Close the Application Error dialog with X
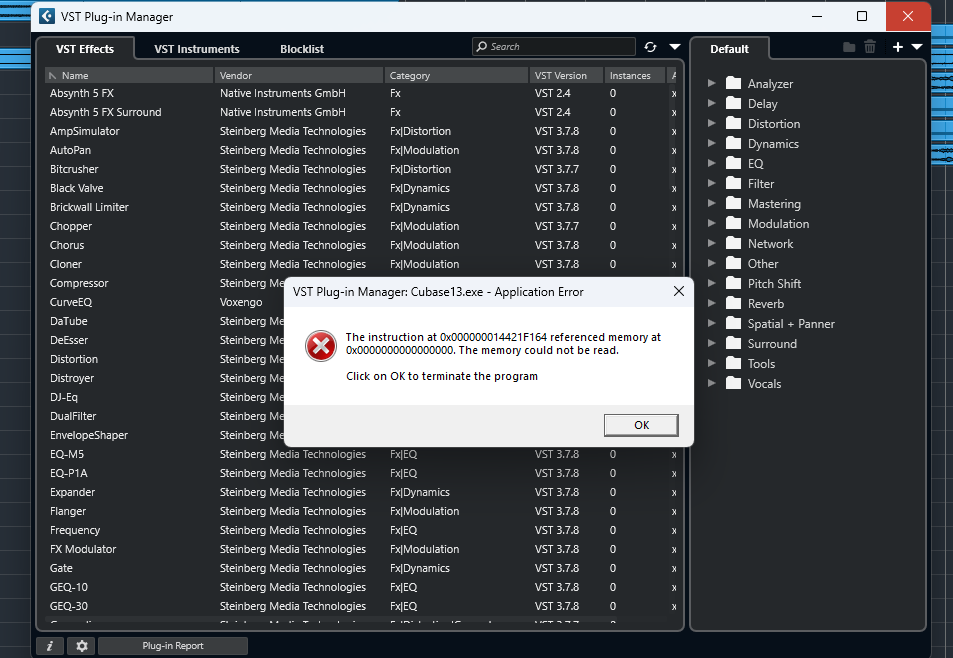The width and height of the screenshot is (953, 658). point(679,292)
